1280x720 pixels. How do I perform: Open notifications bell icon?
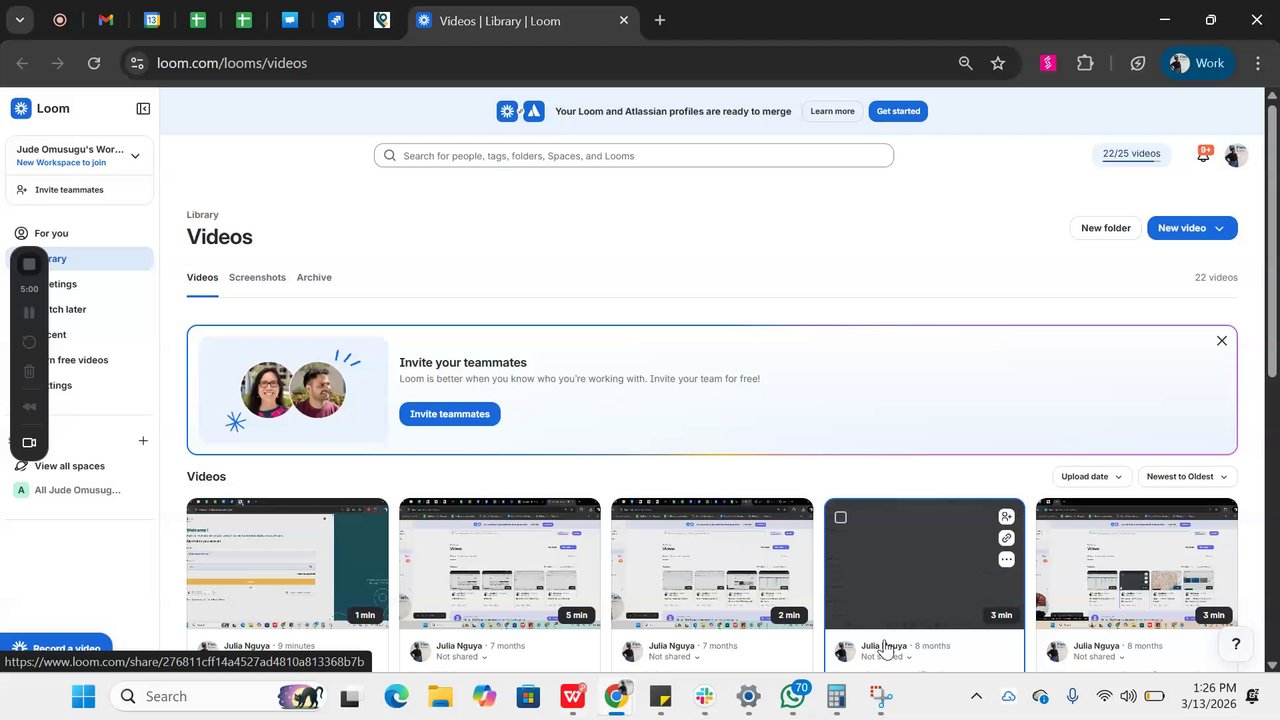coord(1203,155)
